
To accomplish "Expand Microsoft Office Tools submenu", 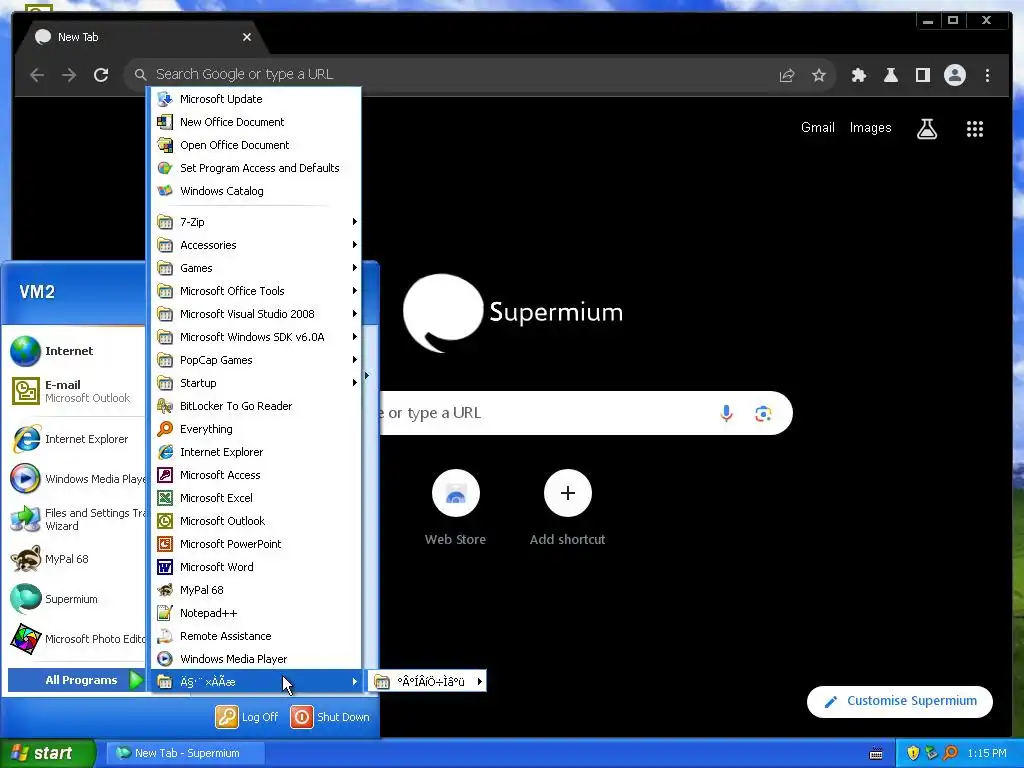I will tap(256, 291).
